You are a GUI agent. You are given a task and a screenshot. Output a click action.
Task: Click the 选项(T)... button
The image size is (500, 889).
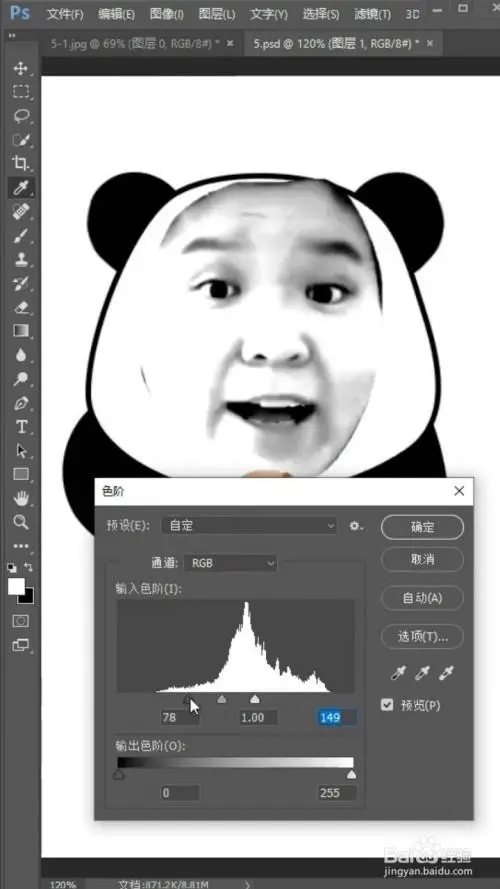point(422,636)
